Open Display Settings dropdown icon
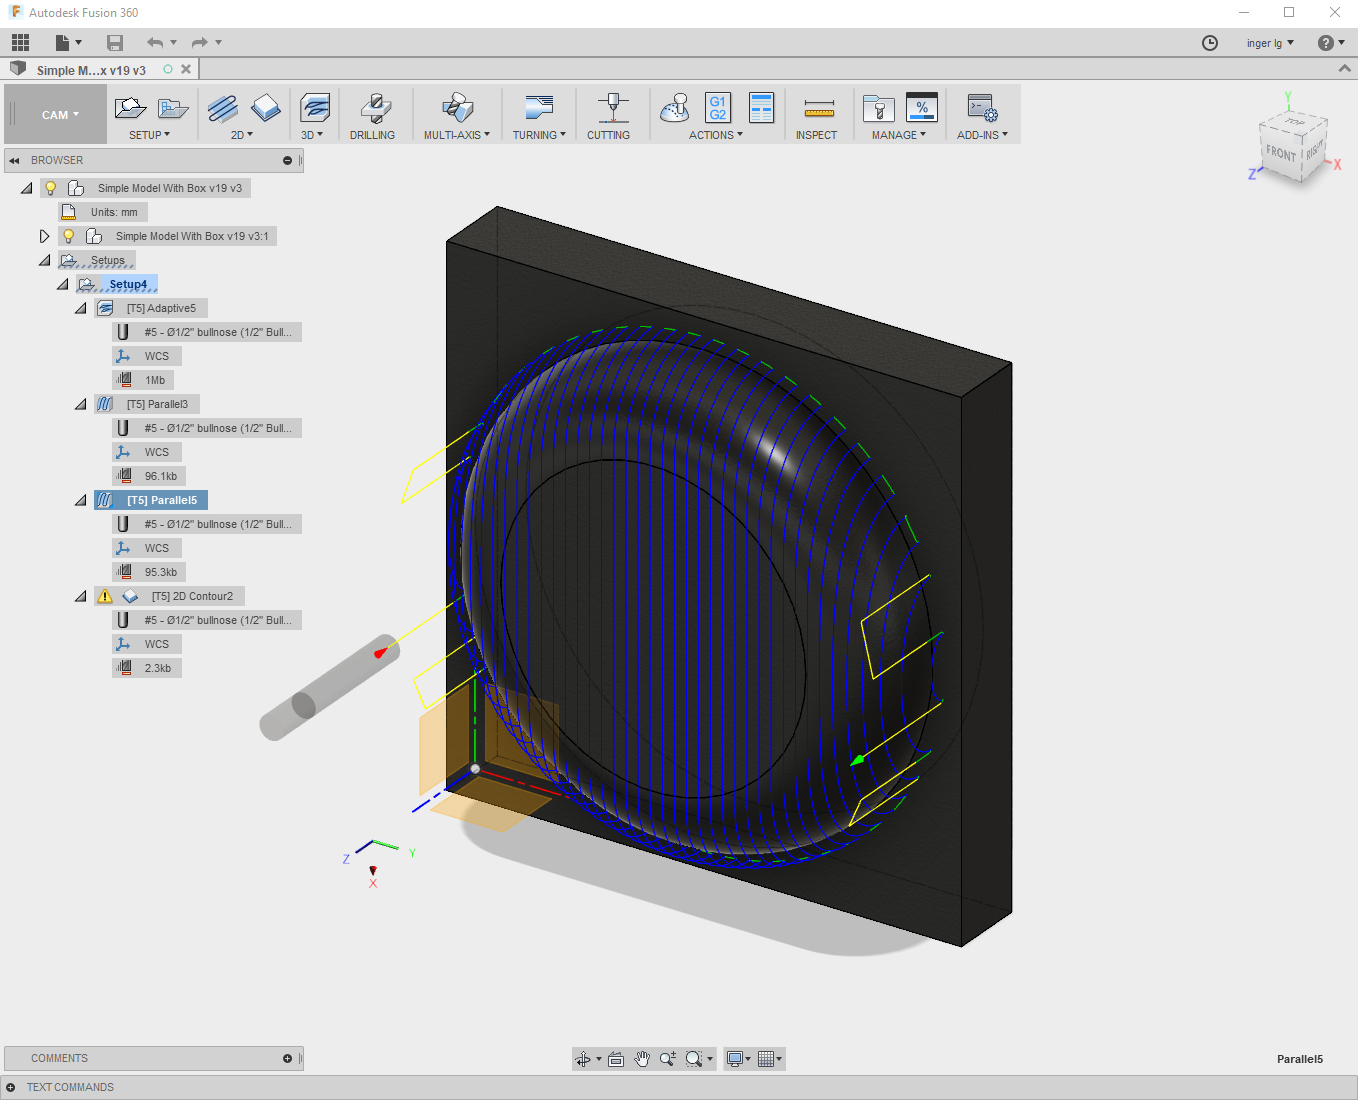 click(739, 1059)
